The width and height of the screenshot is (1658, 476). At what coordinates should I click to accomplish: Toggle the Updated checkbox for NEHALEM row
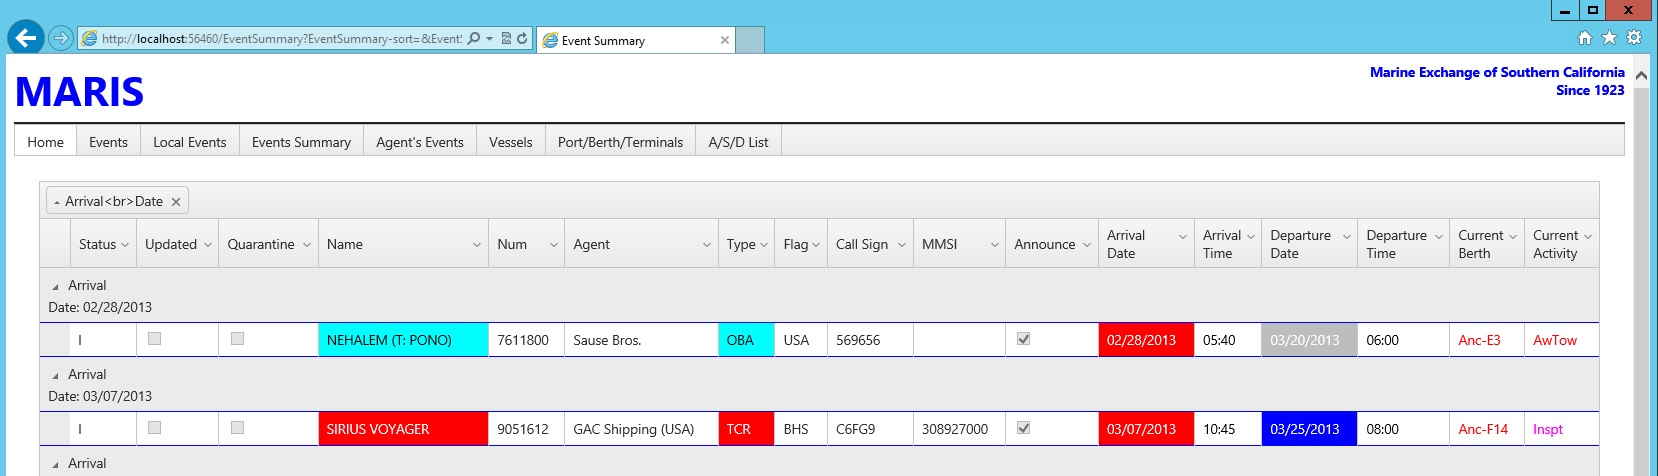click(154, 339)
